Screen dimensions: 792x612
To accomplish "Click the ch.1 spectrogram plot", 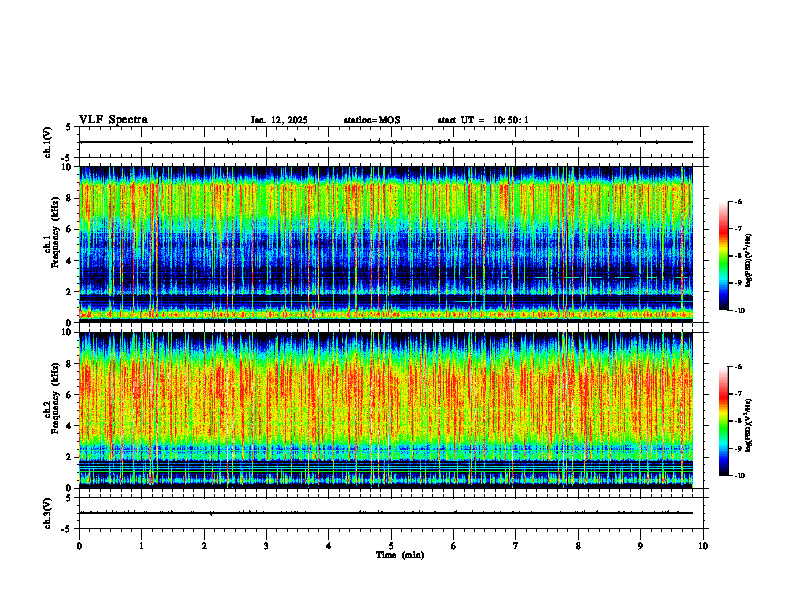I will pyautogui.click(x=386, y=244).
